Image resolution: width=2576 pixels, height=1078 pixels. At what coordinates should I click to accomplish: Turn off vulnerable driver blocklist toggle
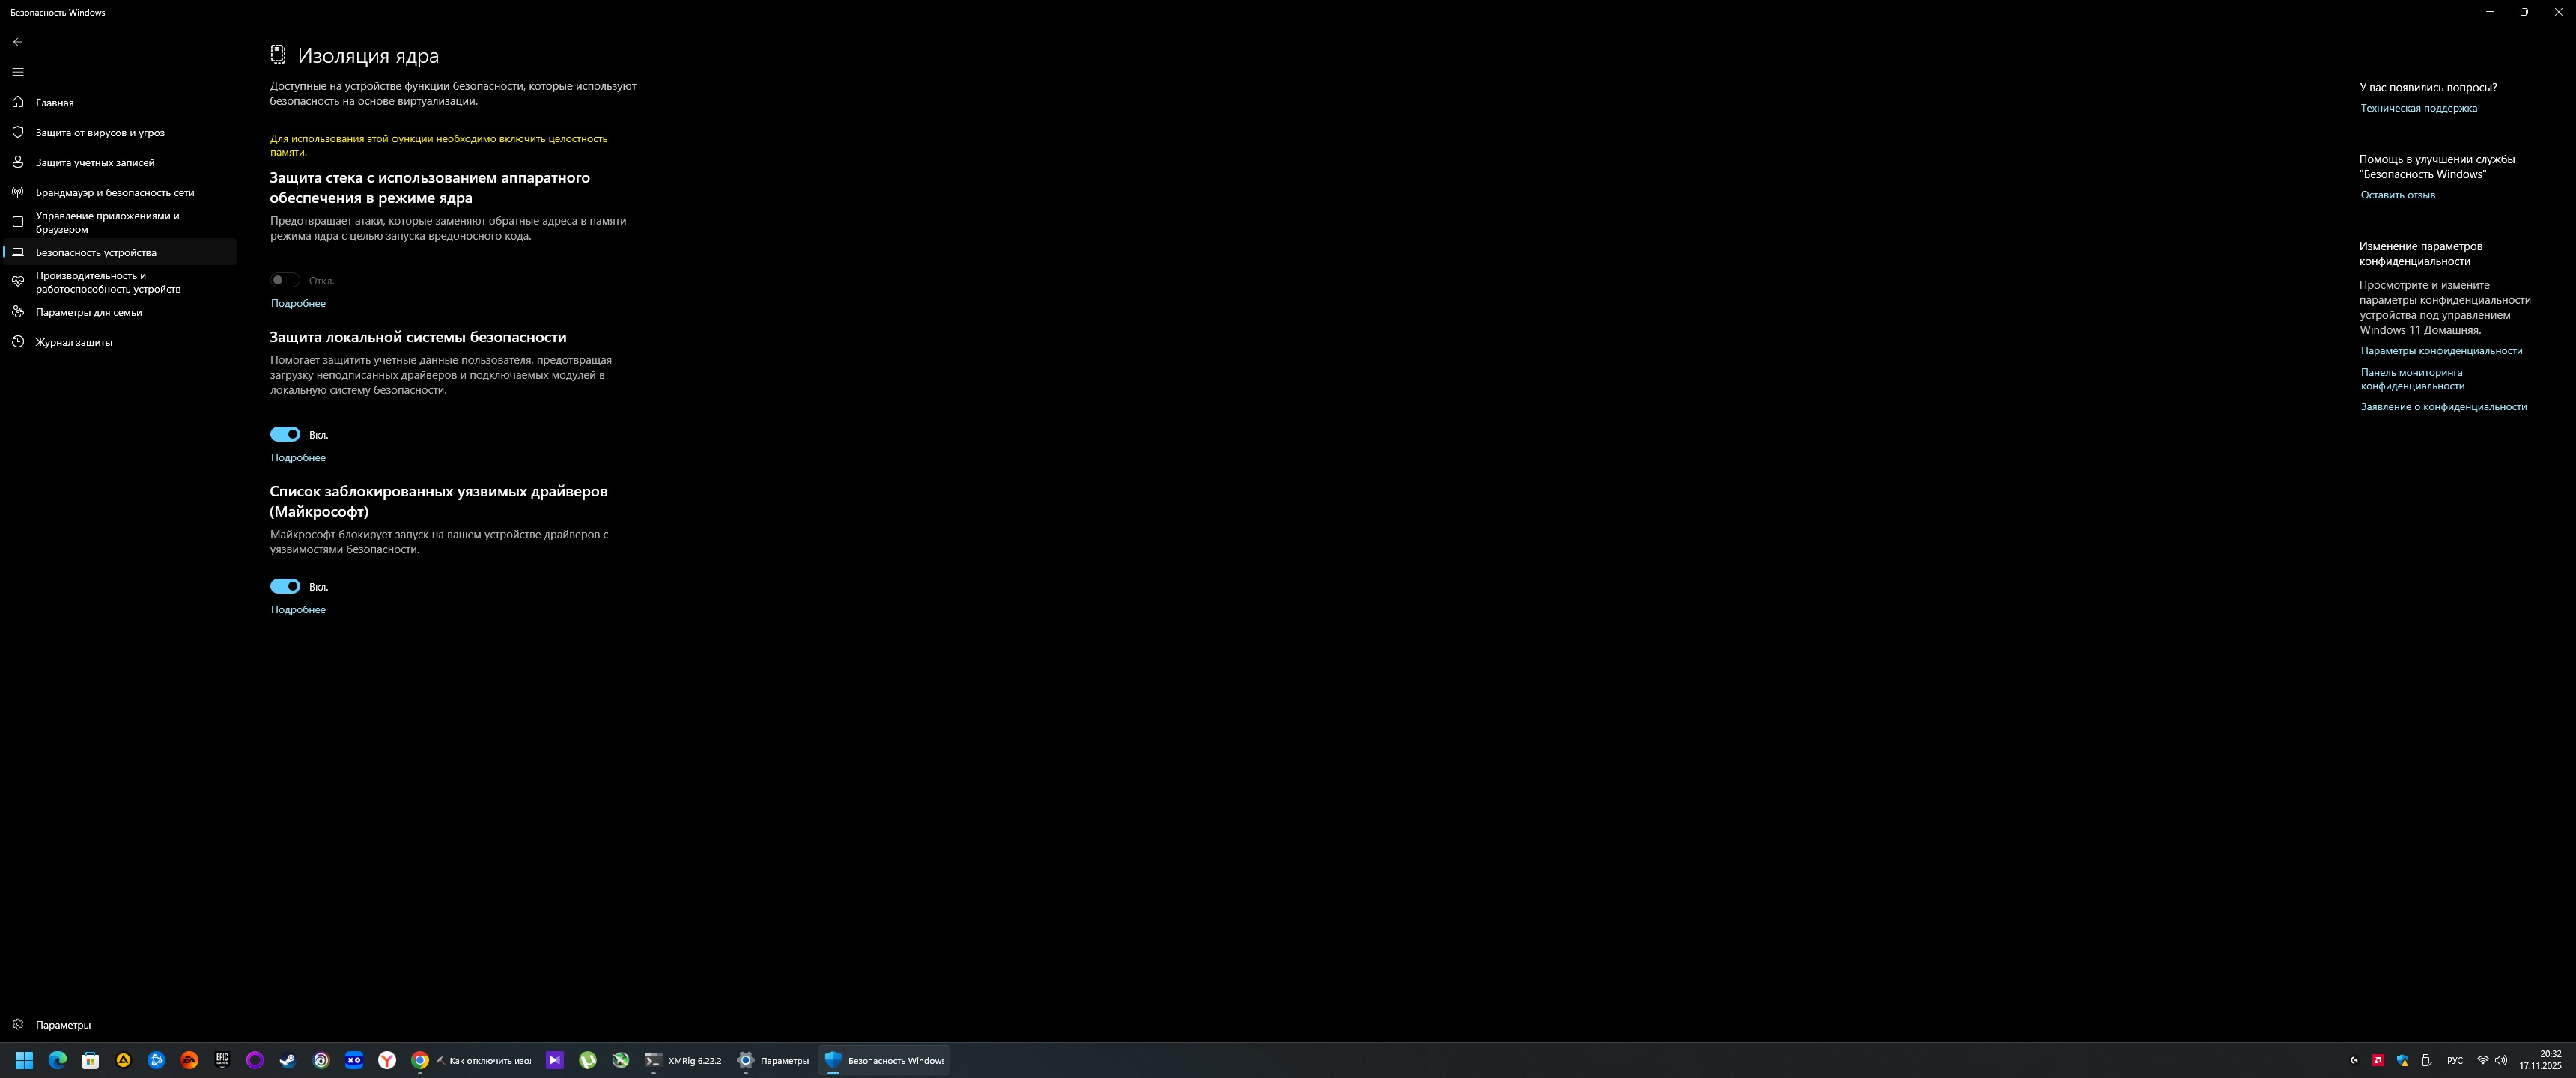pos(285,586)
